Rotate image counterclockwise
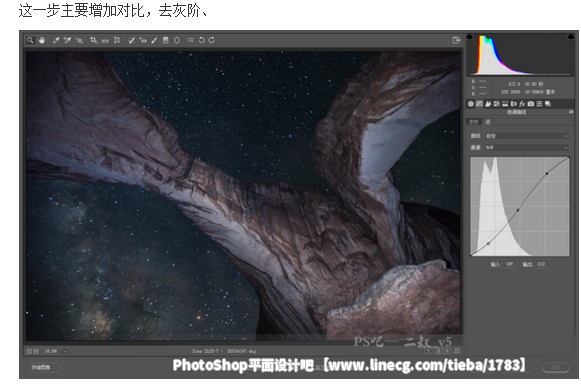Image resolution: width=581 pixels, height=384 pixels. [x=201, y=40]
